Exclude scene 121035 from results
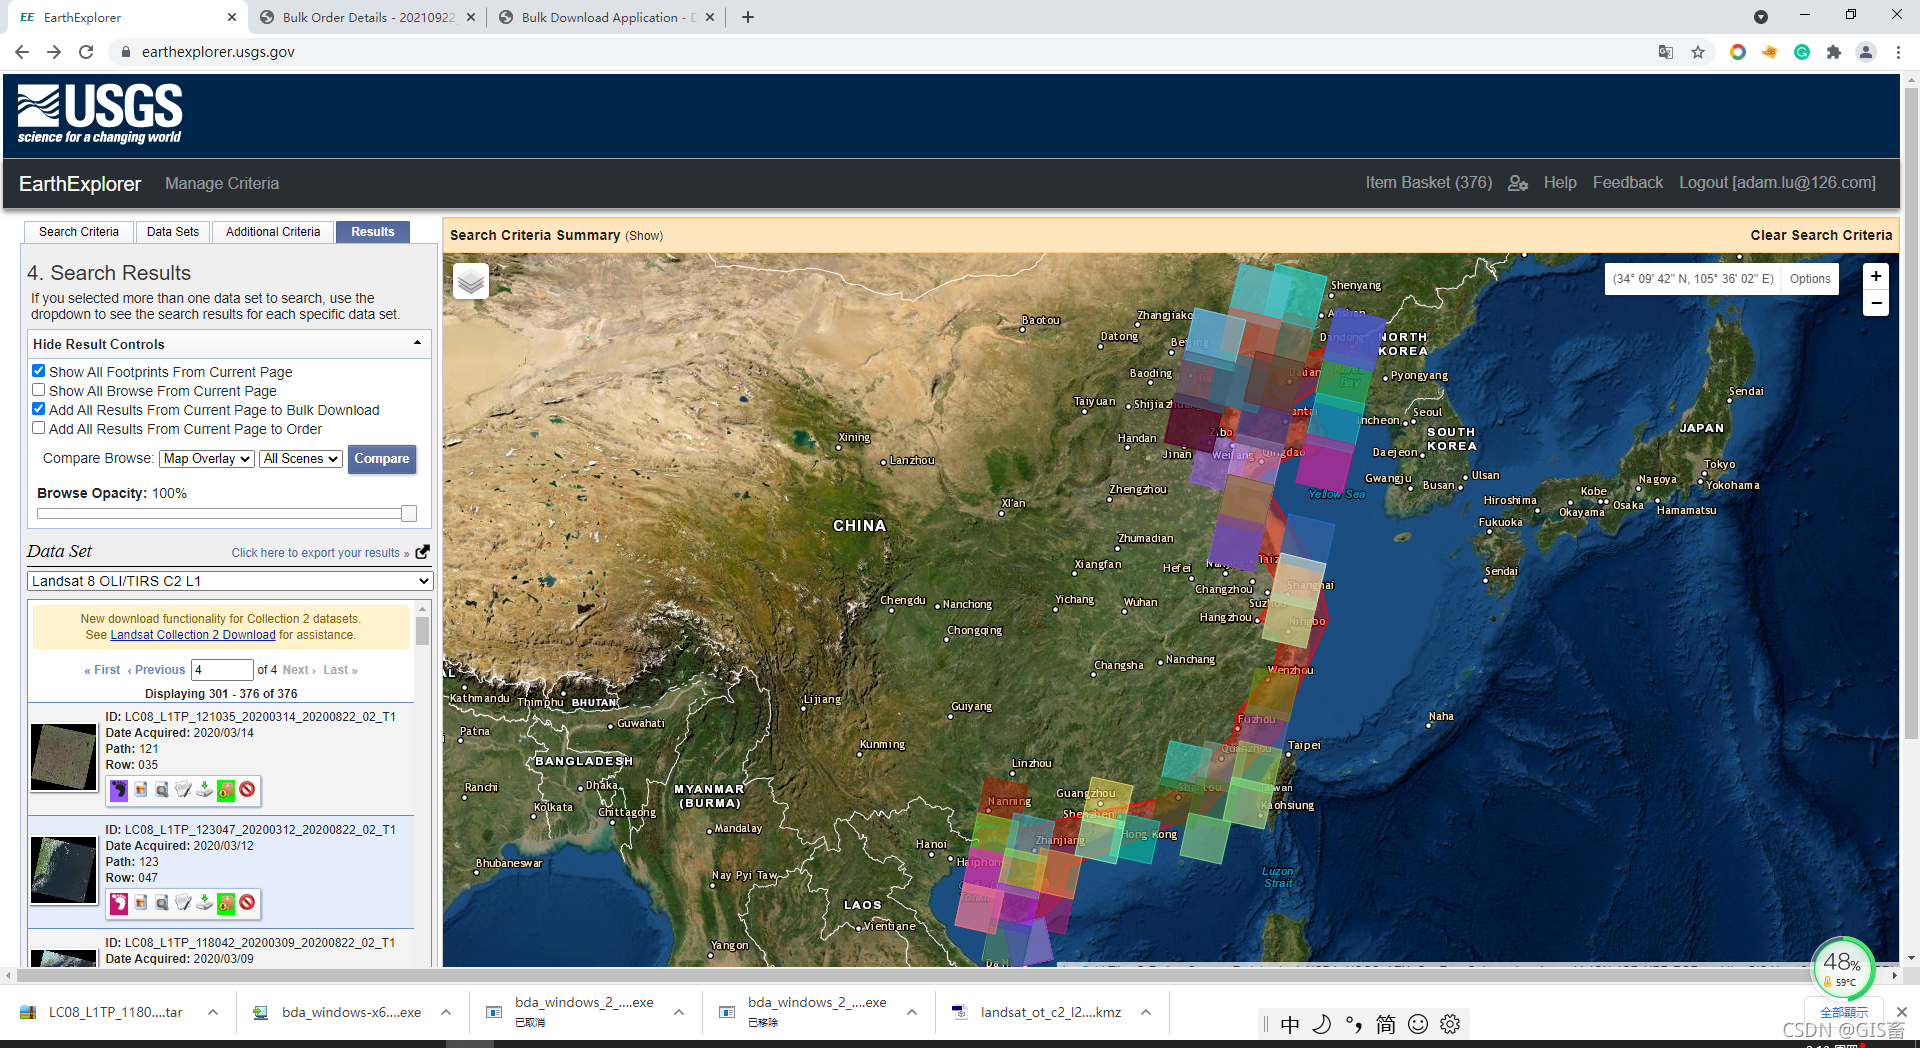This screenshot has height=1048, width=1920. [x=247, y=790]
